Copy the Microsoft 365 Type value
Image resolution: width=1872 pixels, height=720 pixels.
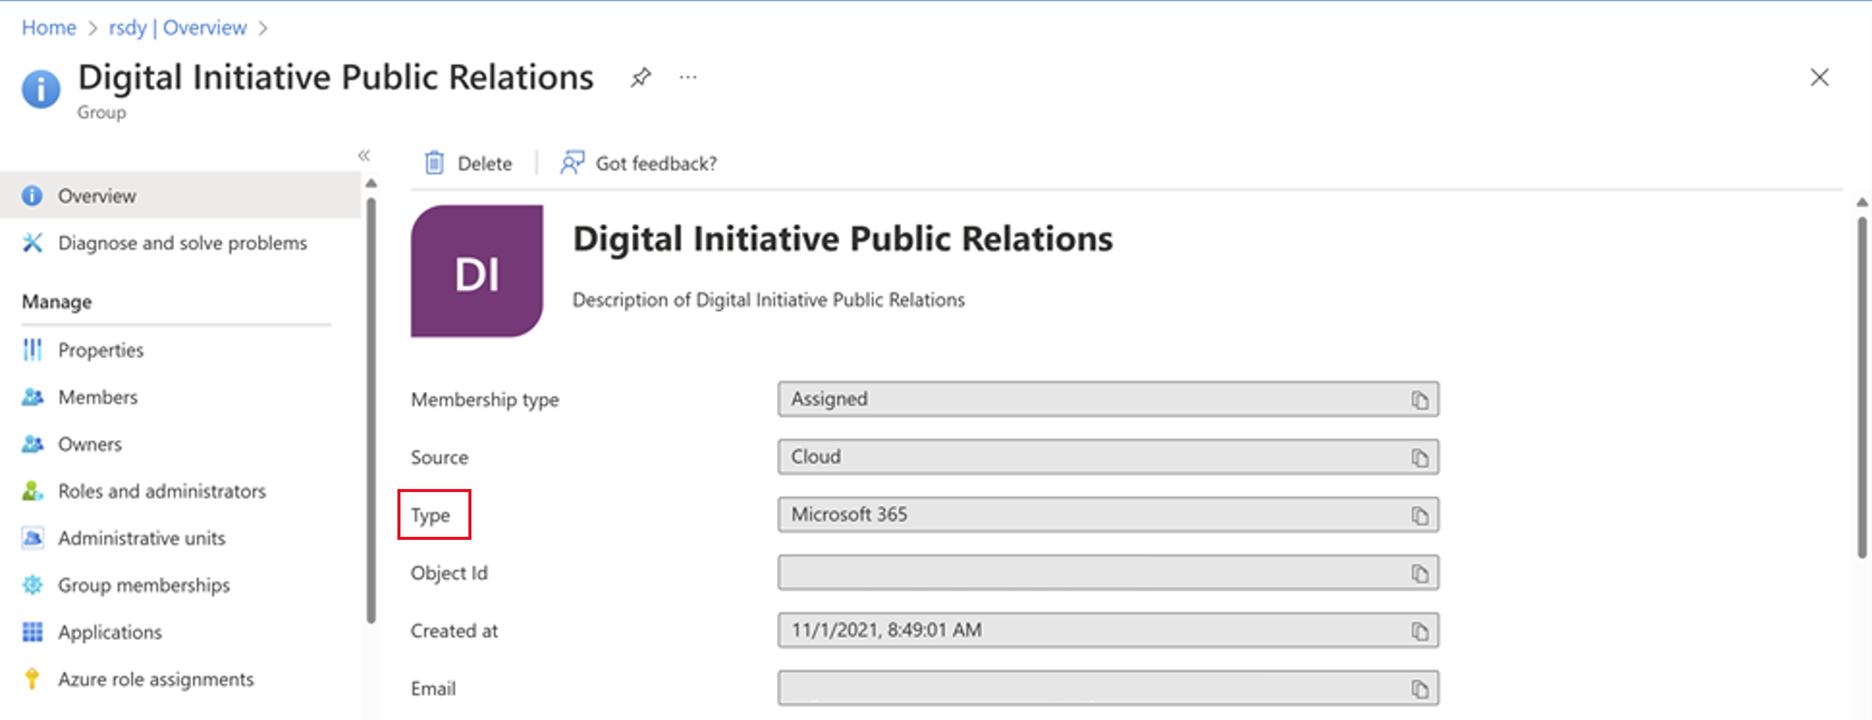tap(1419, 516)
